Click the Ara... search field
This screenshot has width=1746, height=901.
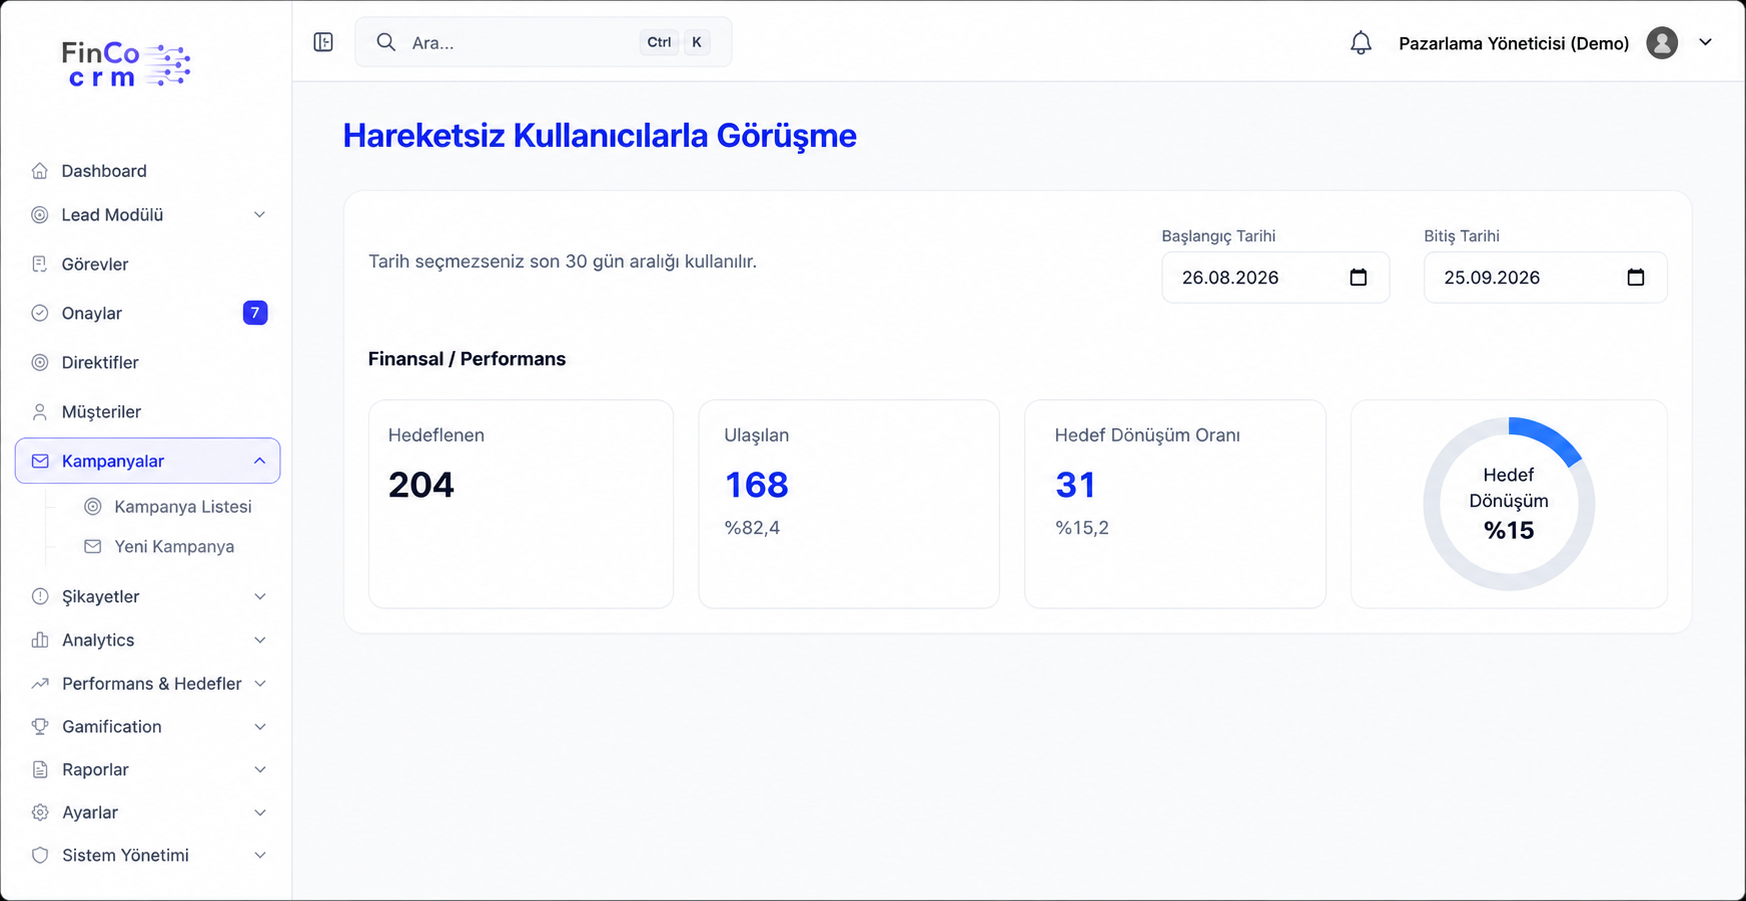(x=543, y=42)
